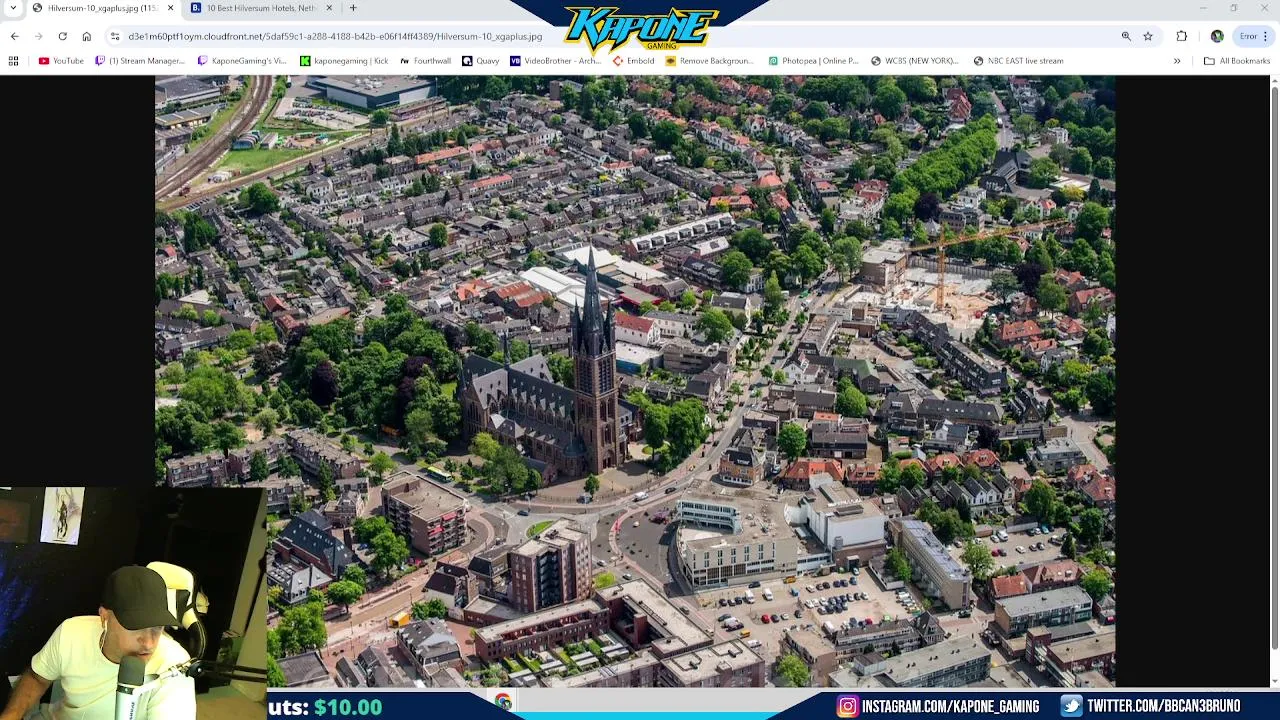This screenshot has height=720, width=1280.
Task: Open the WCBS (NEW YORK) bookmark
Action: click(914, 61)
